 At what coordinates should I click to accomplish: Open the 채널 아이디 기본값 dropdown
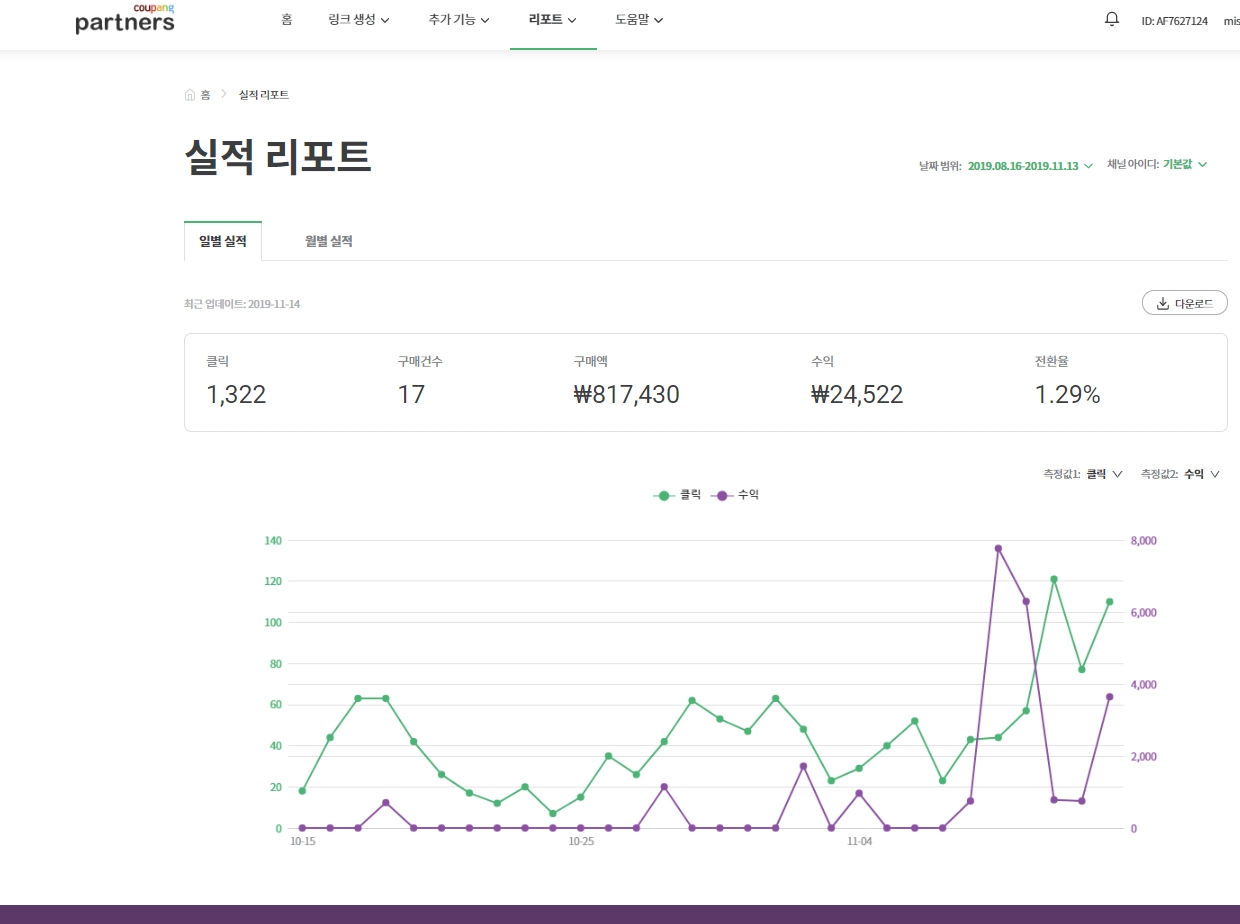click(x=1185, y=164)
